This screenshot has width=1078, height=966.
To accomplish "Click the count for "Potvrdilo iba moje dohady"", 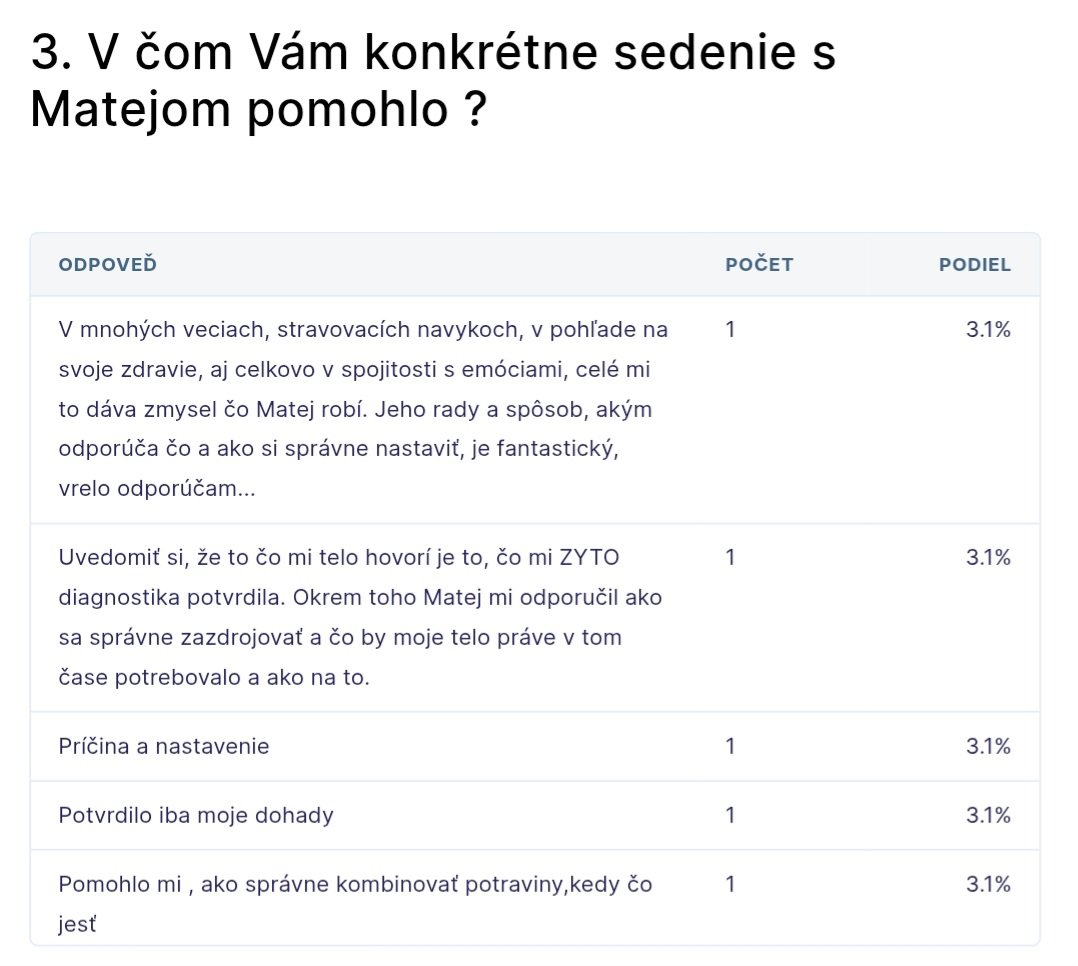I will (730, 815).
